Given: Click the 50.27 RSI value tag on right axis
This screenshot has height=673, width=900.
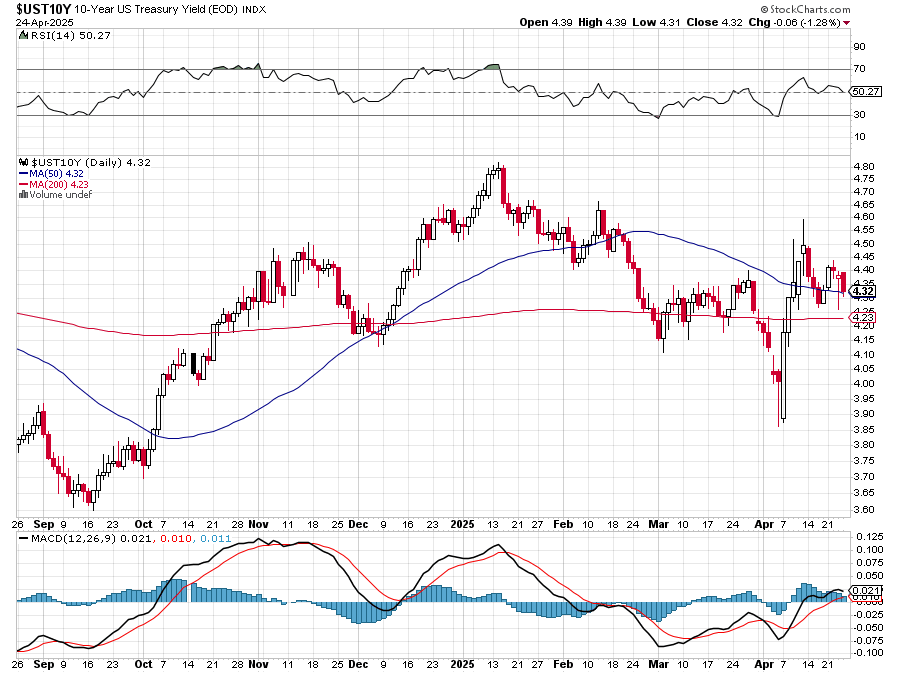Looking at the screenshot, I should pos(864,91).
